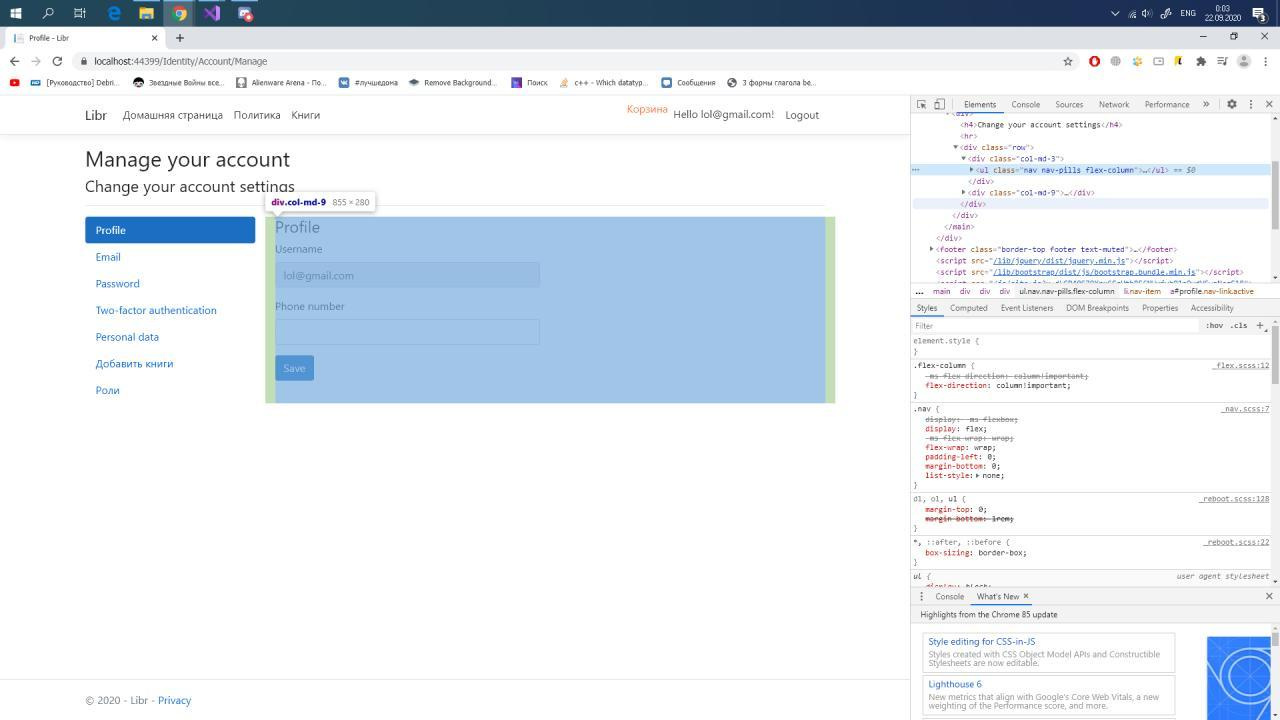
Task: Toggle the .cls class editor button
Action: tap(1239, 325)
